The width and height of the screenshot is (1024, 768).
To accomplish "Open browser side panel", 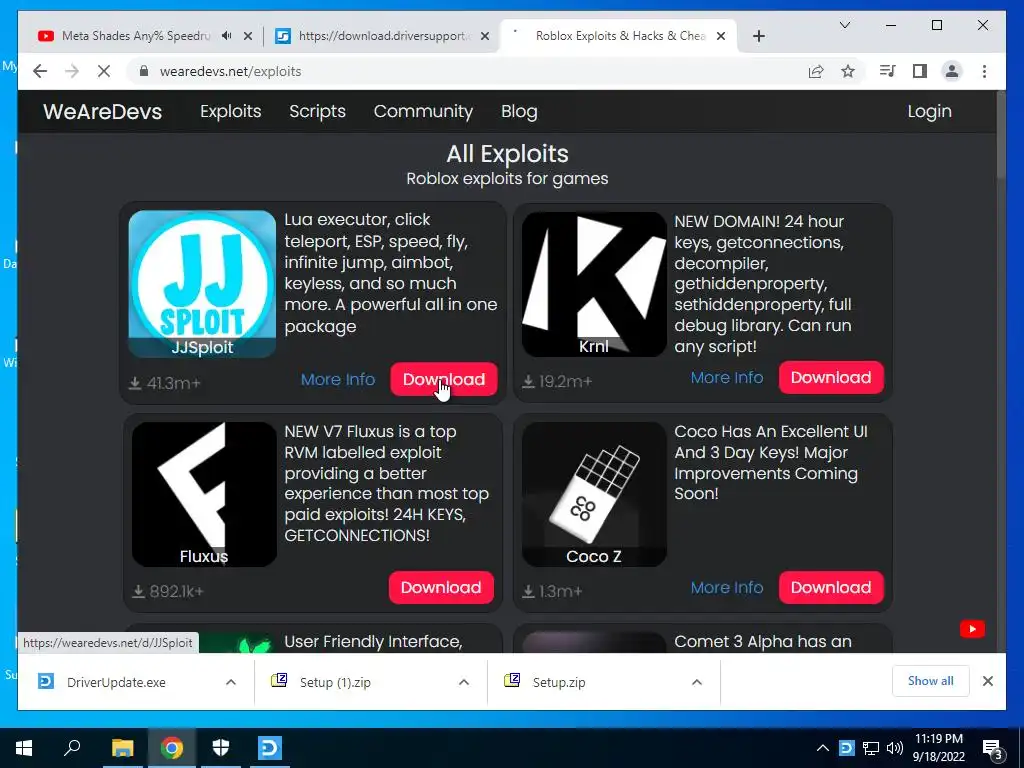I will click(920, 71).
